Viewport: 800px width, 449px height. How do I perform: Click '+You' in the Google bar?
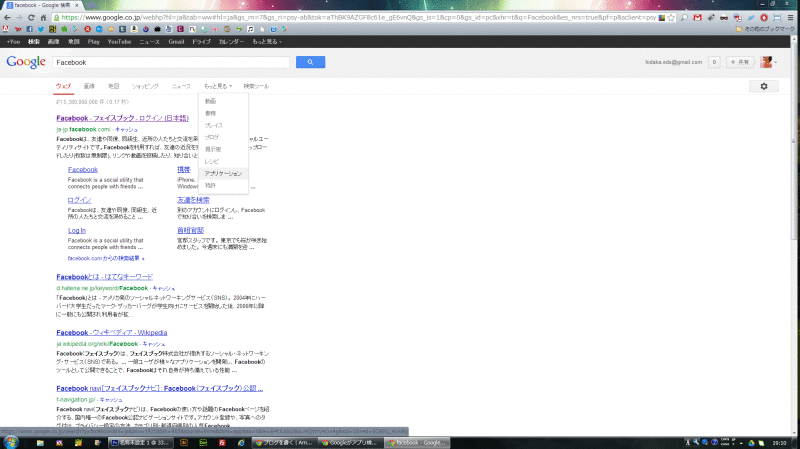point(13,41)
